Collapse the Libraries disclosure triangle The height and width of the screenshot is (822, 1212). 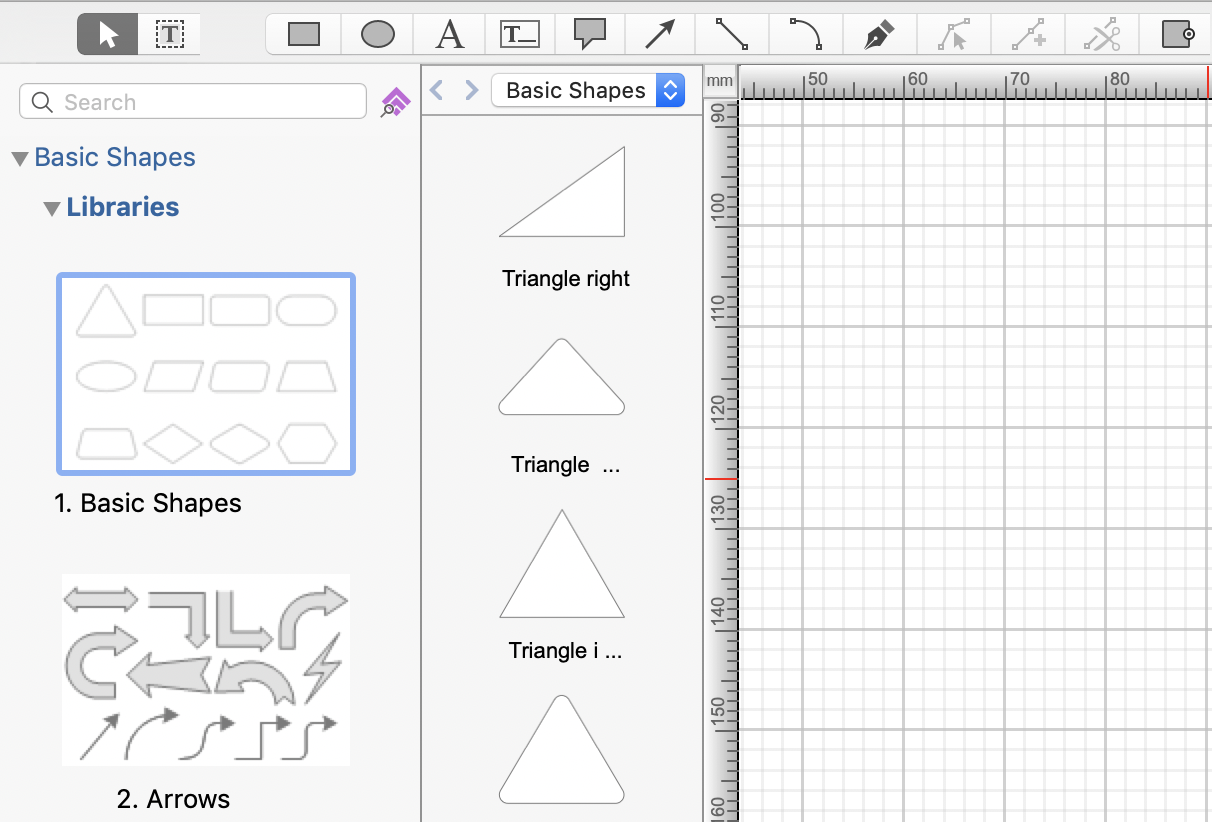(52, 208)
